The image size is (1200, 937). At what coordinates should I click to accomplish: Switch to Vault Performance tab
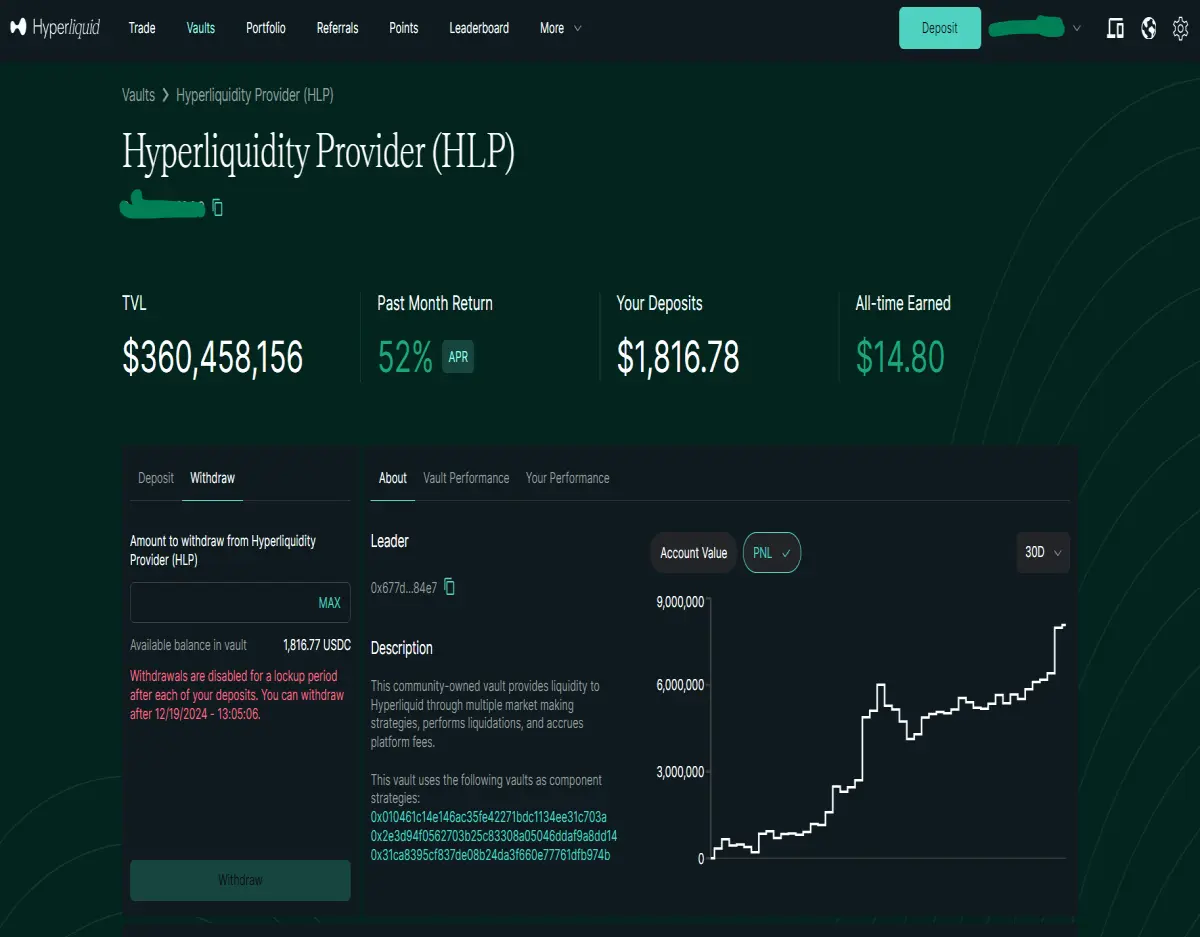(x=466, y=478)
